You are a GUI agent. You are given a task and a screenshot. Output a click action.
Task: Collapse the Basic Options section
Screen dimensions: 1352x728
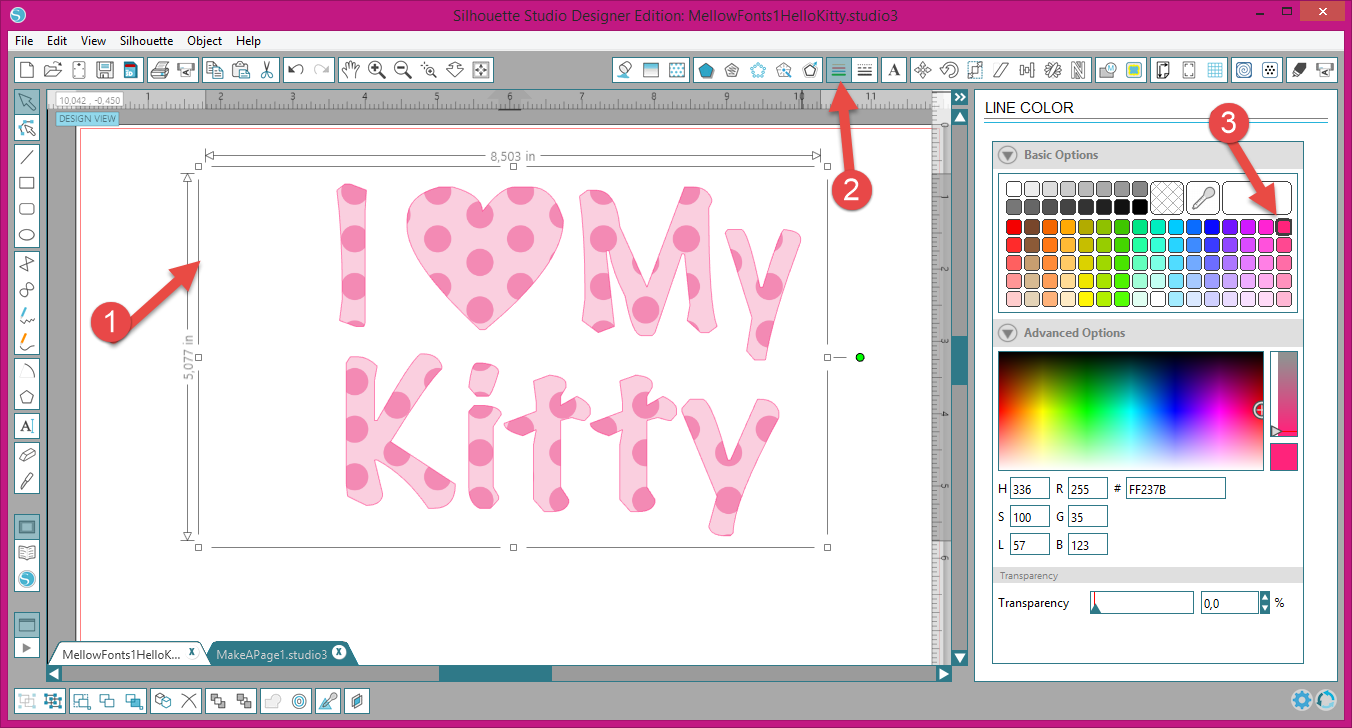1008,155
